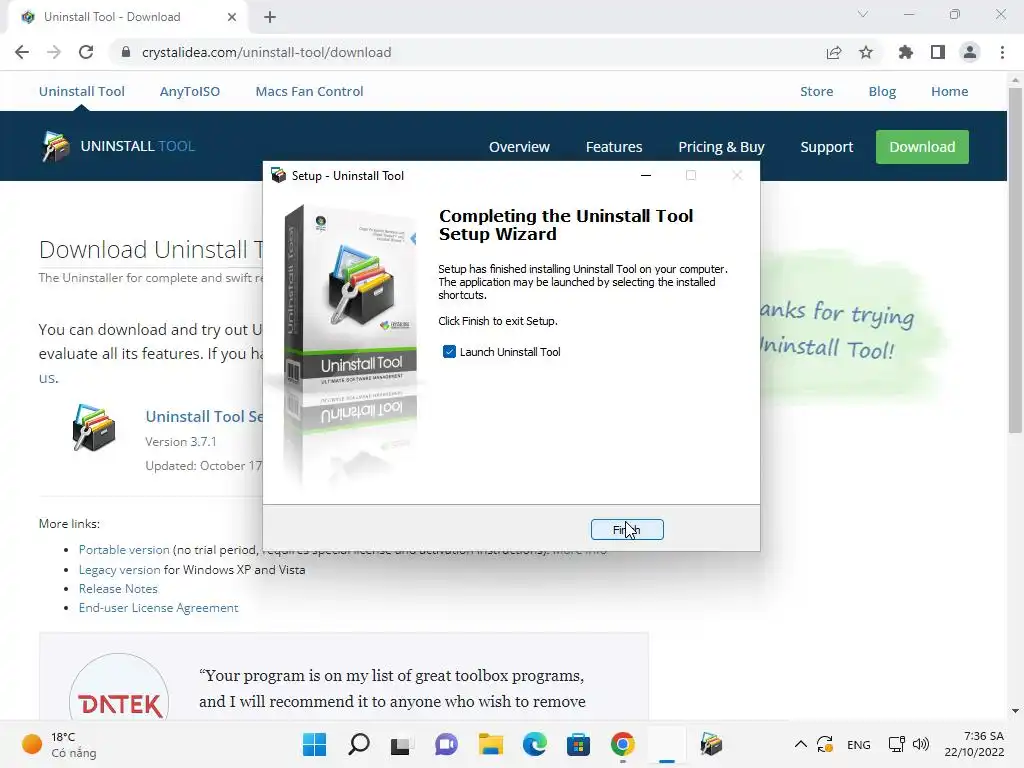
Task: Open the clock showing 7:36 SA
Action: tap(974, 744)
